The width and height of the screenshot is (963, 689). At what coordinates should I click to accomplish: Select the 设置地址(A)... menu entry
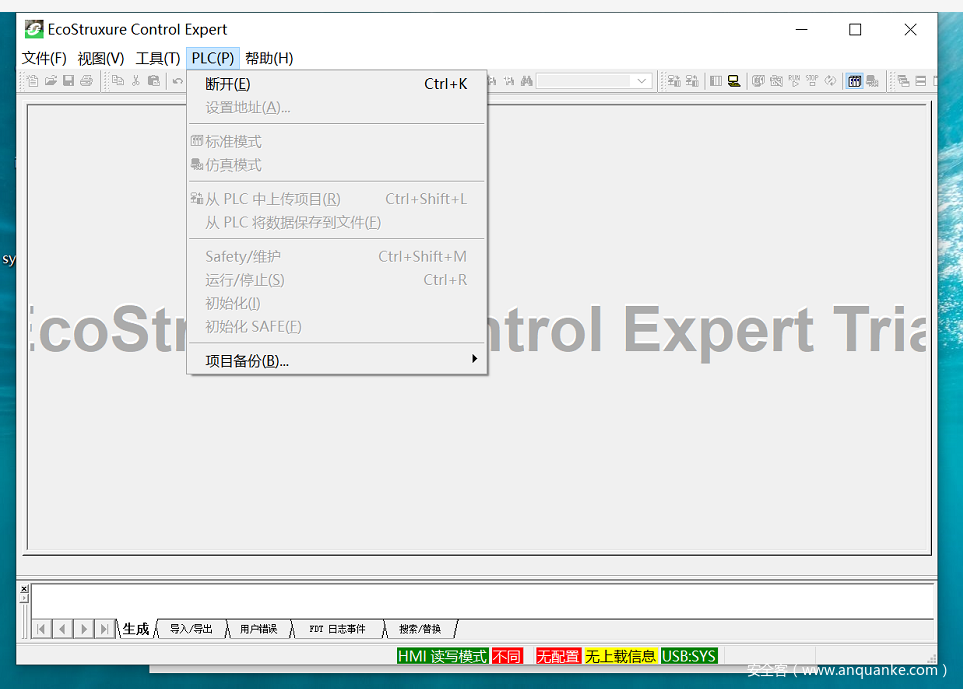[337, 107]
